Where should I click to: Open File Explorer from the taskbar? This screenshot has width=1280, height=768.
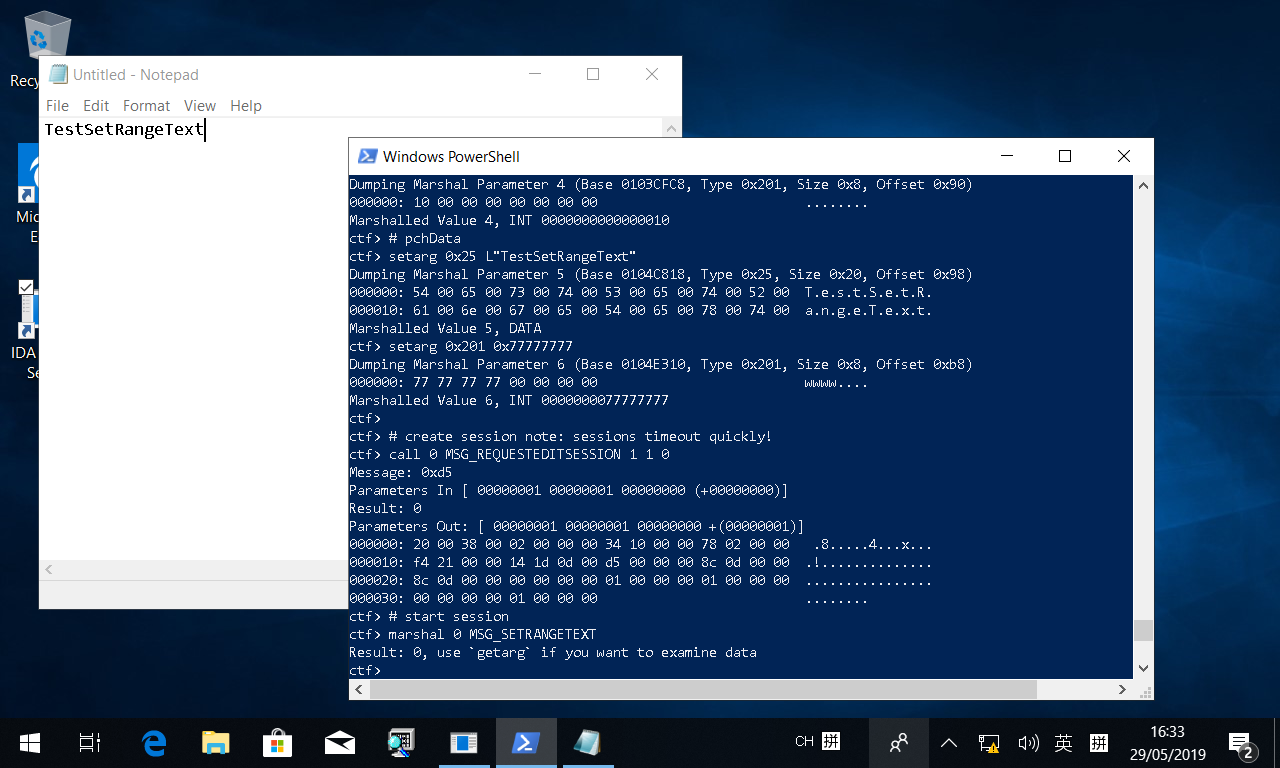[x=215, y=743]
